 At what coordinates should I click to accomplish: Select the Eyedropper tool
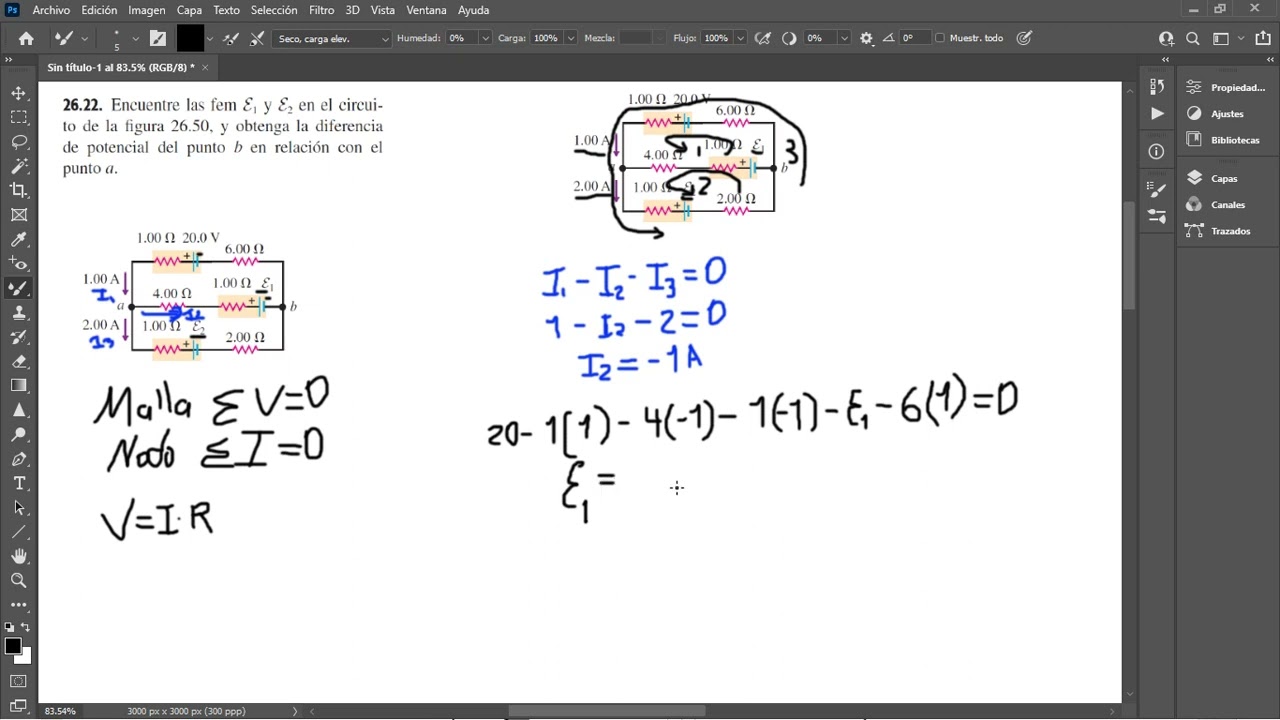18,239
